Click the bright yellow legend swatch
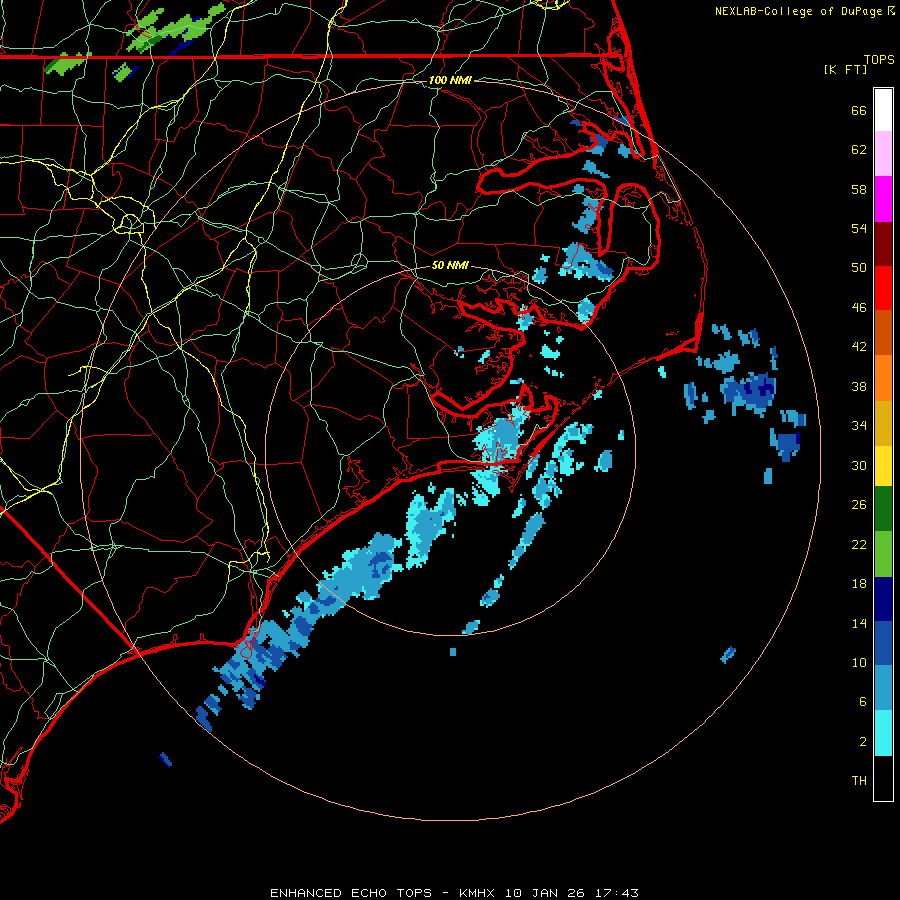 (x=883, y=466)
